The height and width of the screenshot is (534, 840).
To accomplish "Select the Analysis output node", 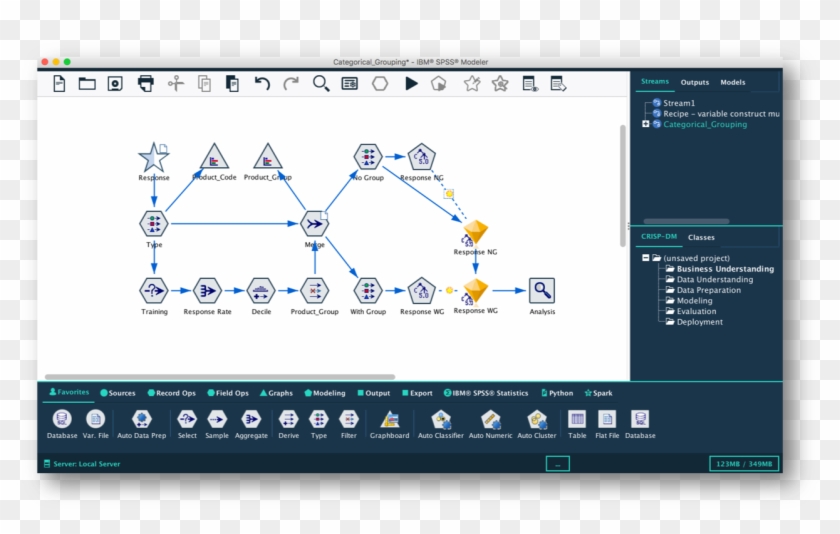I will click(x=542, y=291).
